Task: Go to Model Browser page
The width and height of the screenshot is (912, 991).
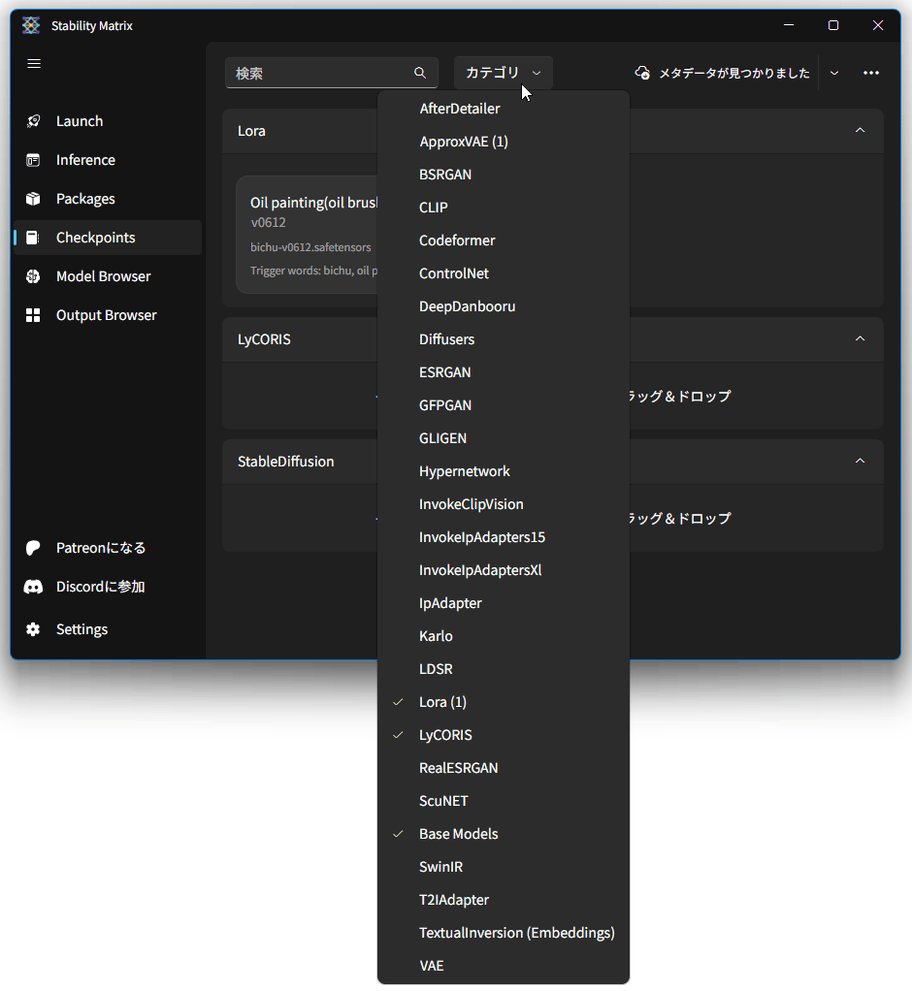Action: pyautogui.click(x=108, y=277)
